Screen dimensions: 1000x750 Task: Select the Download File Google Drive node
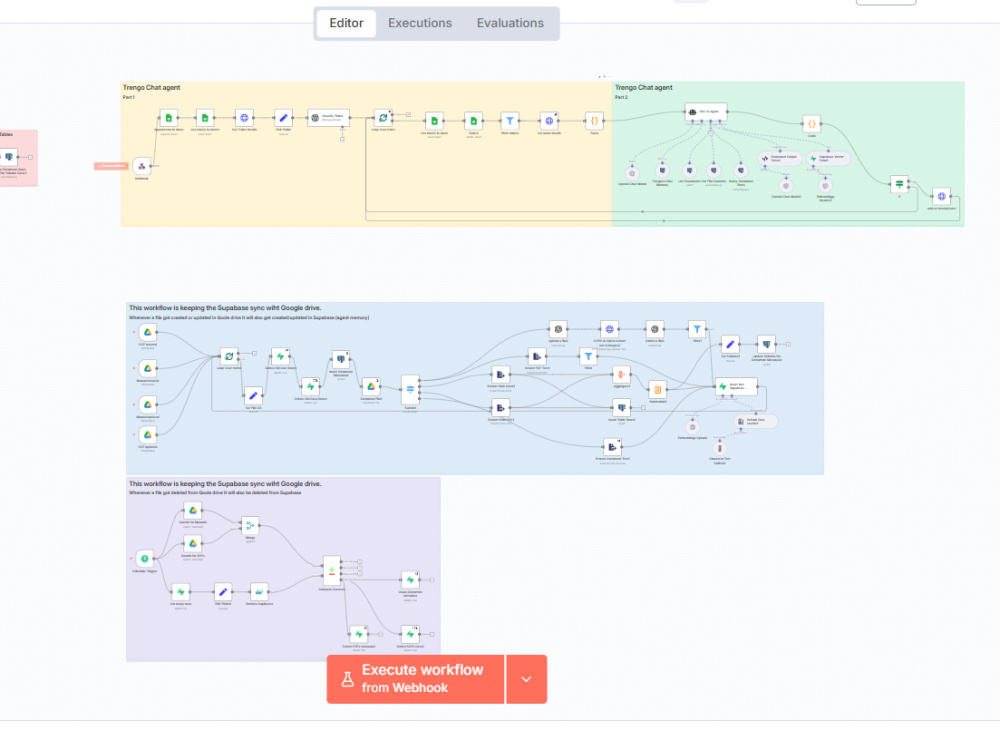371,387
